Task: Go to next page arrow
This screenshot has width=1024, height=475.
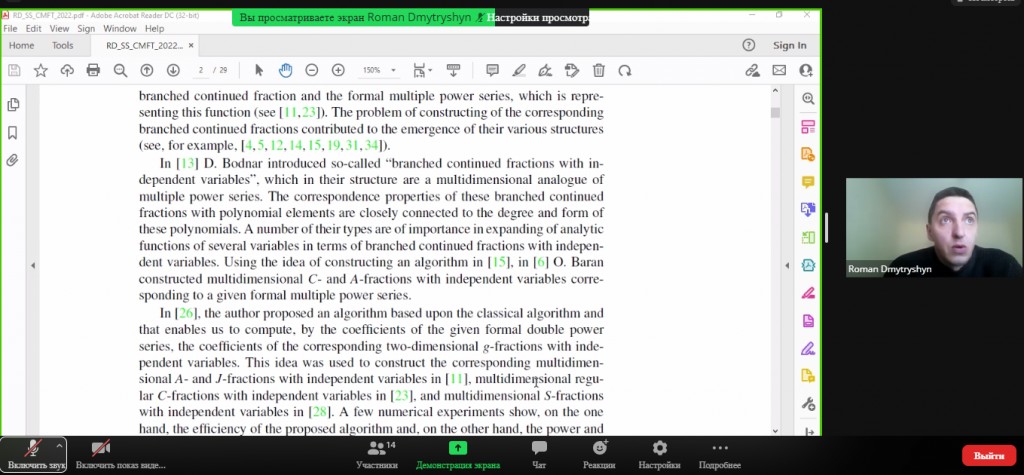Action: [173, 70]
